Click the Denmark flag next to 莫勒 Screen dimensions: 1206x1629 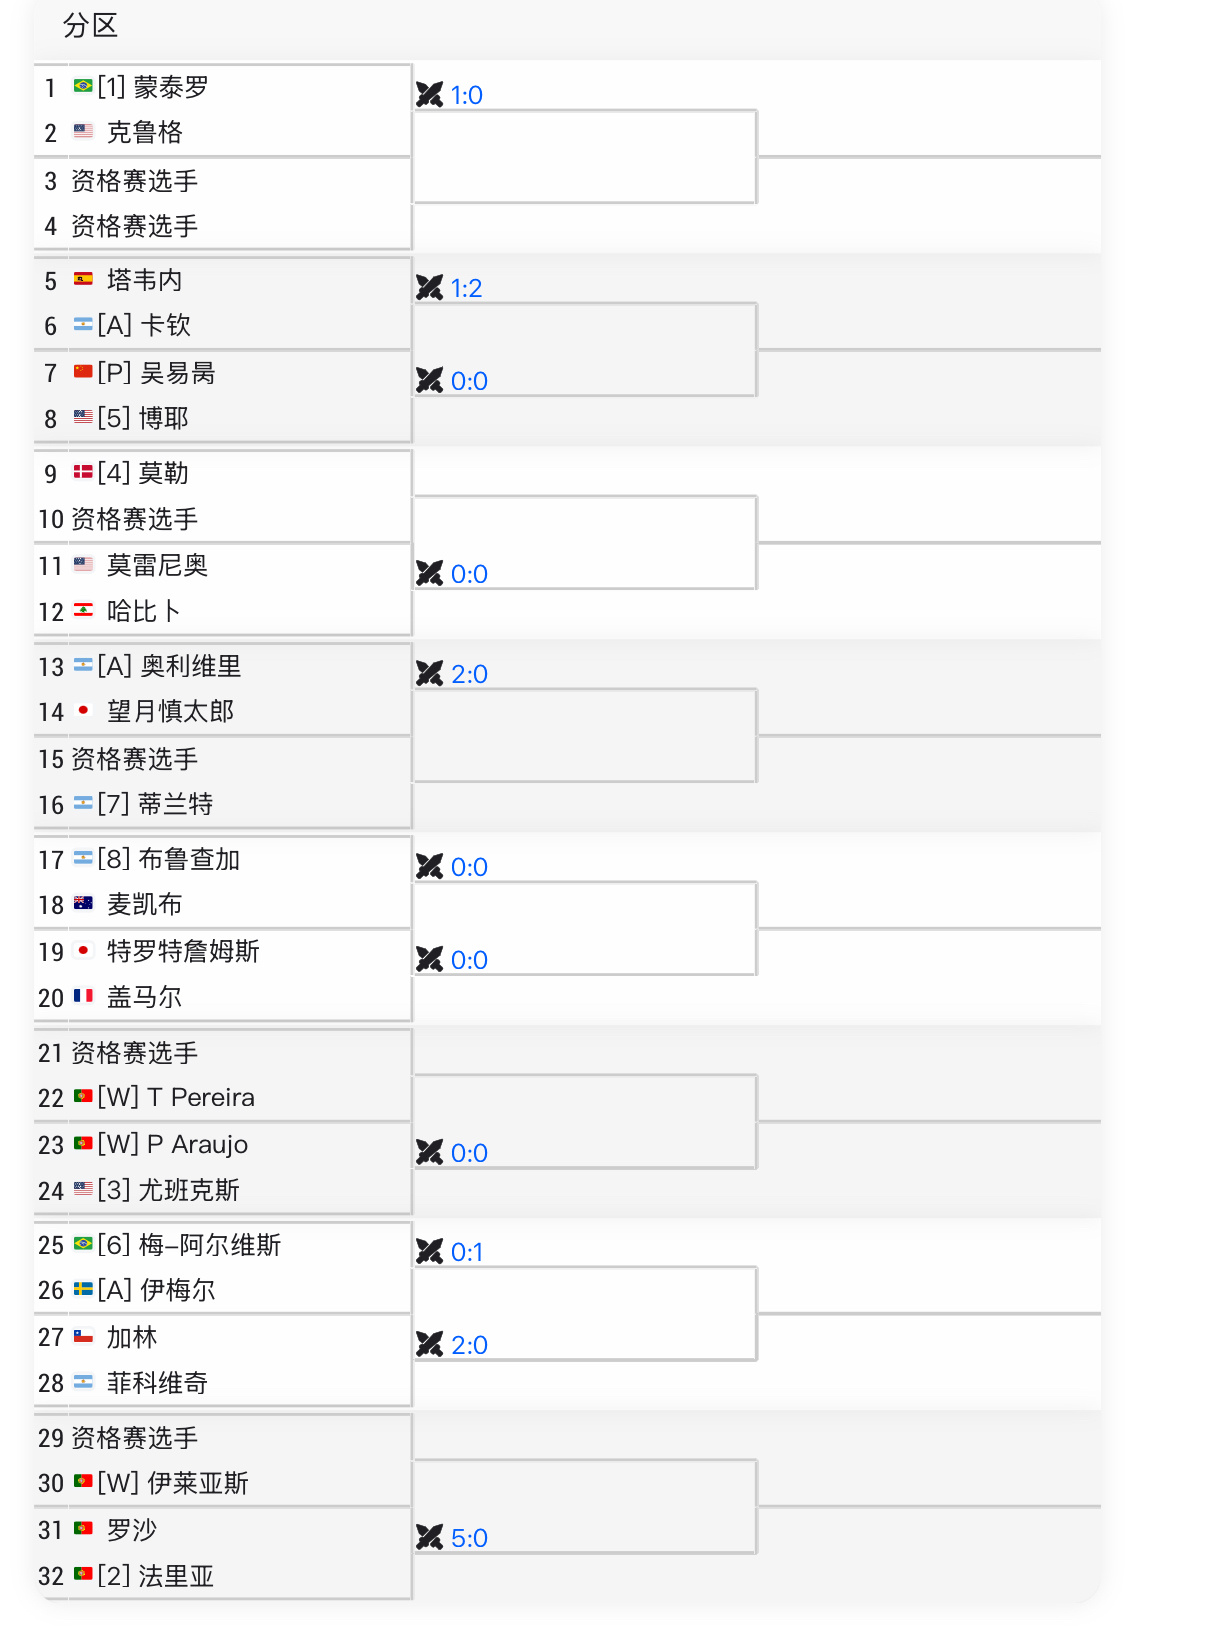pos(83,472)
